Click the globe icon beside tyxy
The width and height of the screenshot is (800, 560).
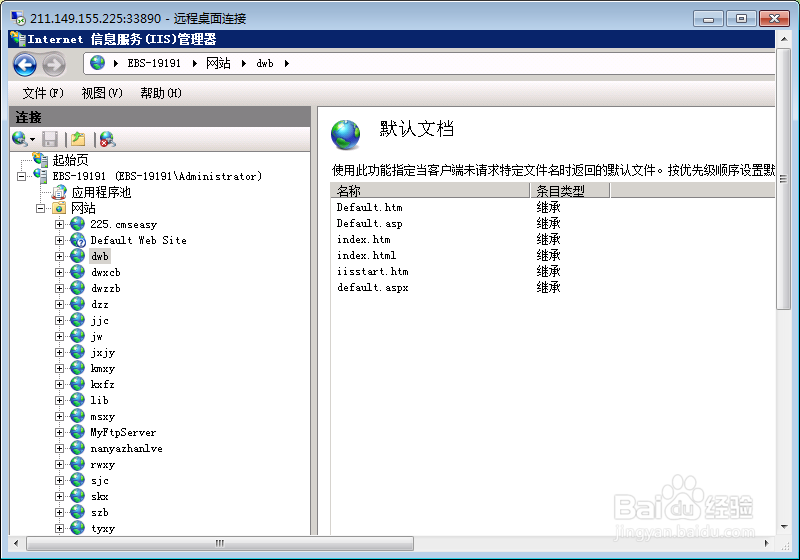(x=78, y=528)
